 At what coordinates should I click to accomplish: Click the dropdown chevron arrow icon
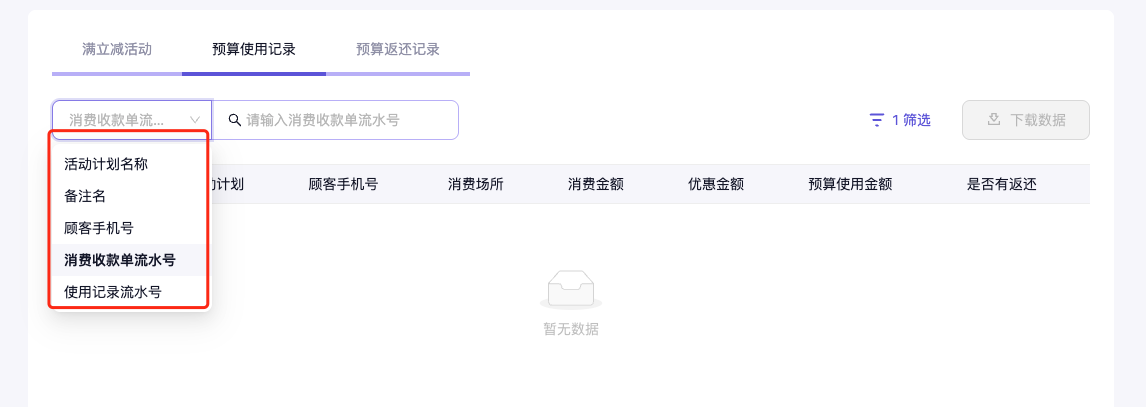195,120
